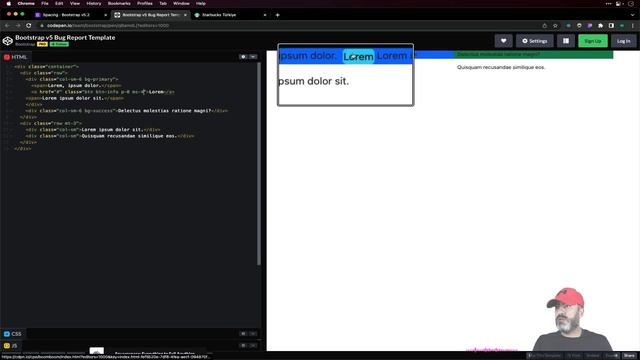Open the Help menu
Screen dimensions: 640x360
coord(201,3)
